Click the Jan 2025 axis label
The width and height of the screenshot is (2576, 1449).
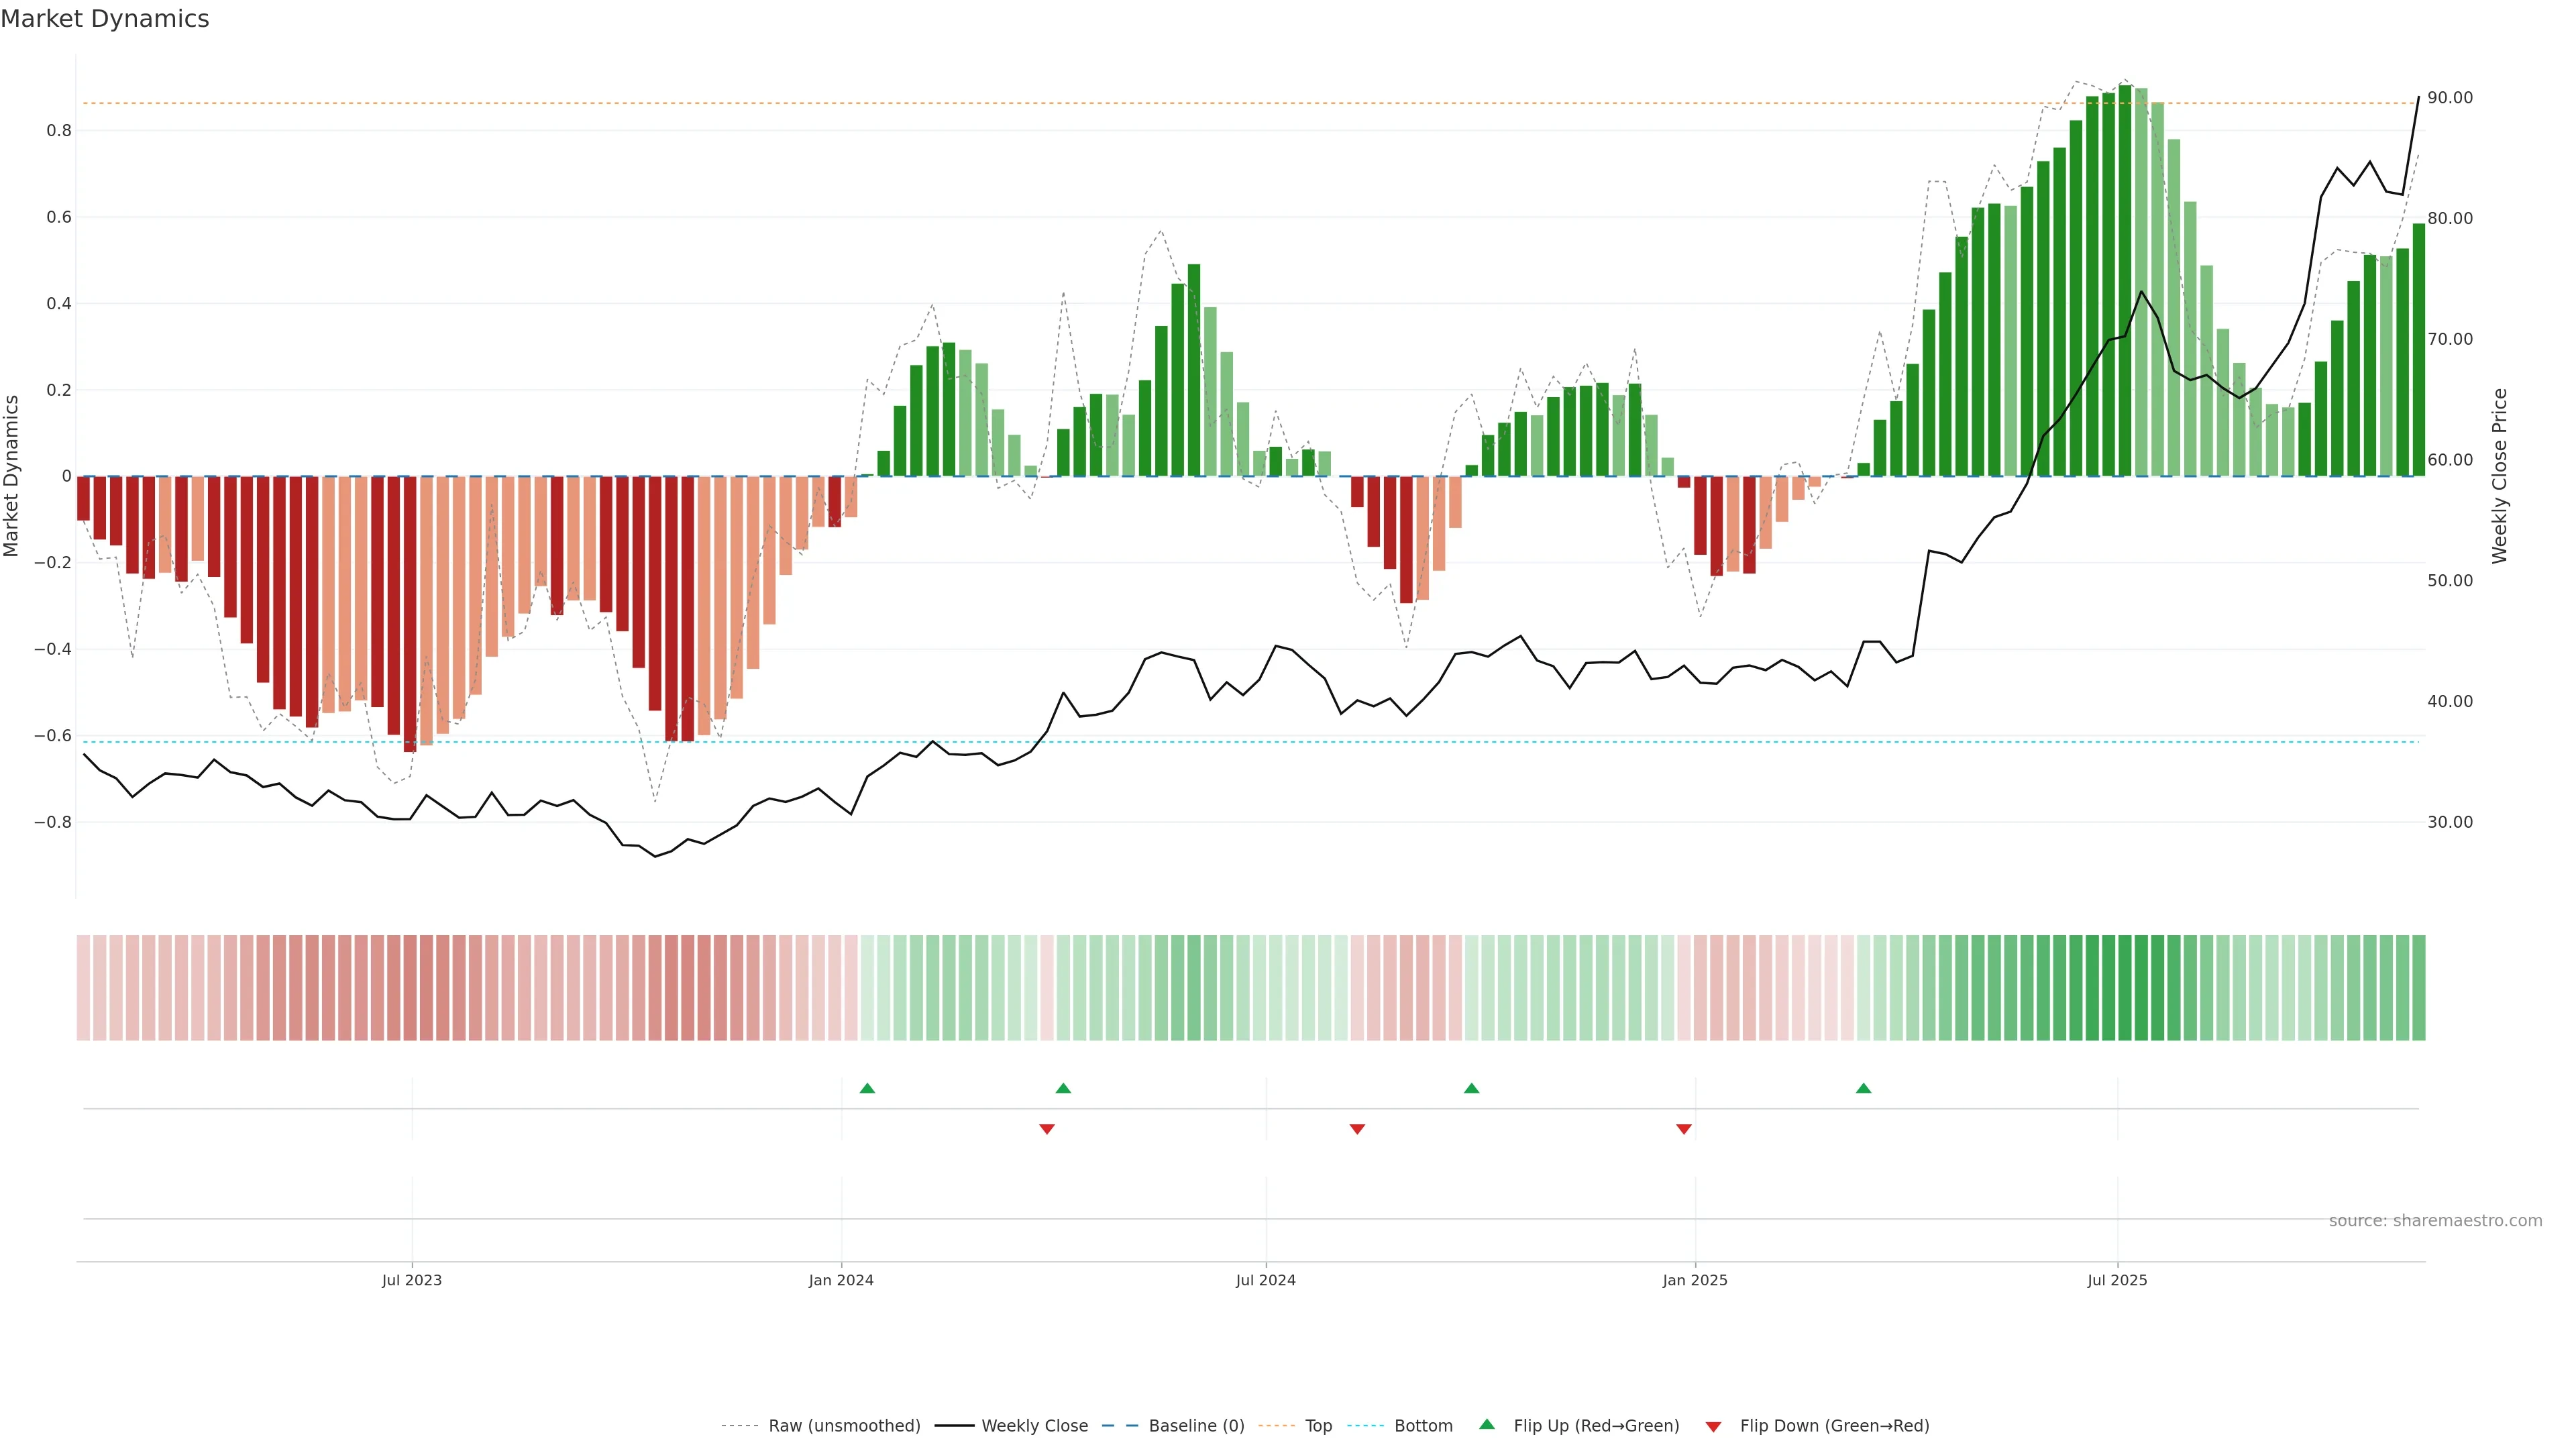tap(1694, 1280)
